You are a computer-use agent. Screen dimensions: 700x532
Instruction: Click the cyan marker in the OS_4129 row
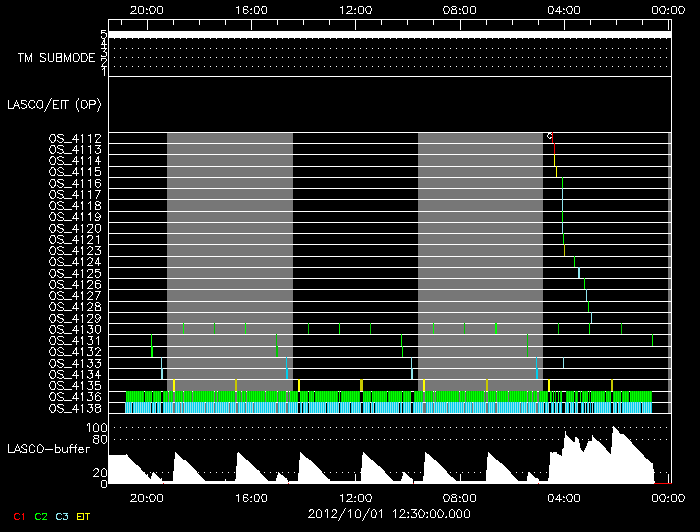pos(591,318)
